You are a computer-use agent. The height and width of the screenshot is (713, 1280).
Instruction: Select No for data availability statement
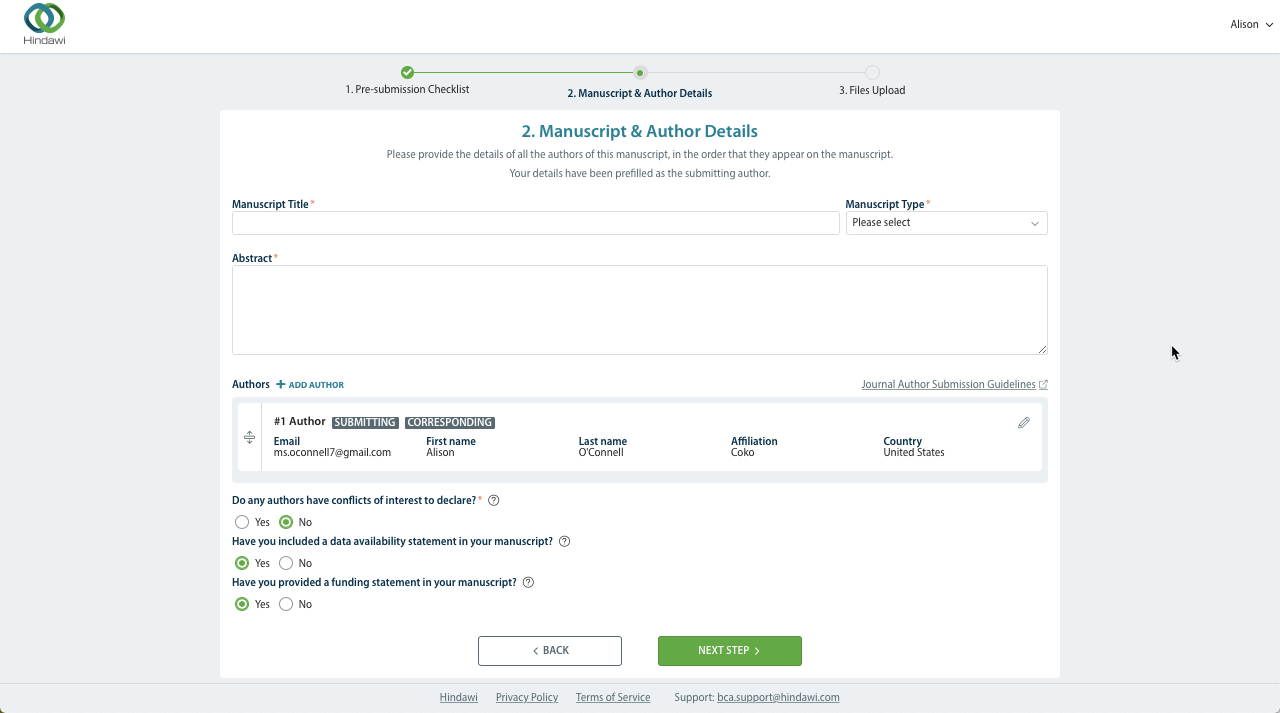(x=286, y=563)
